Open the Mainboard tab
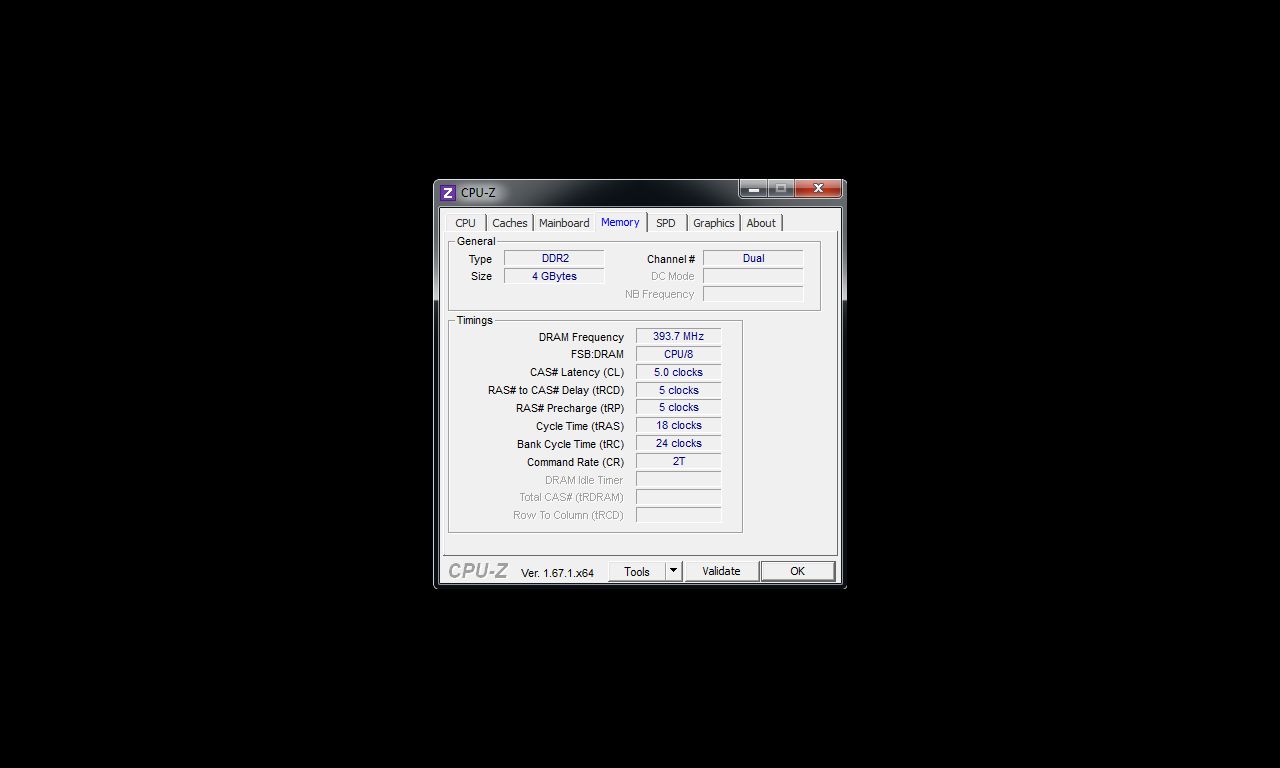 tap(564, 223)
